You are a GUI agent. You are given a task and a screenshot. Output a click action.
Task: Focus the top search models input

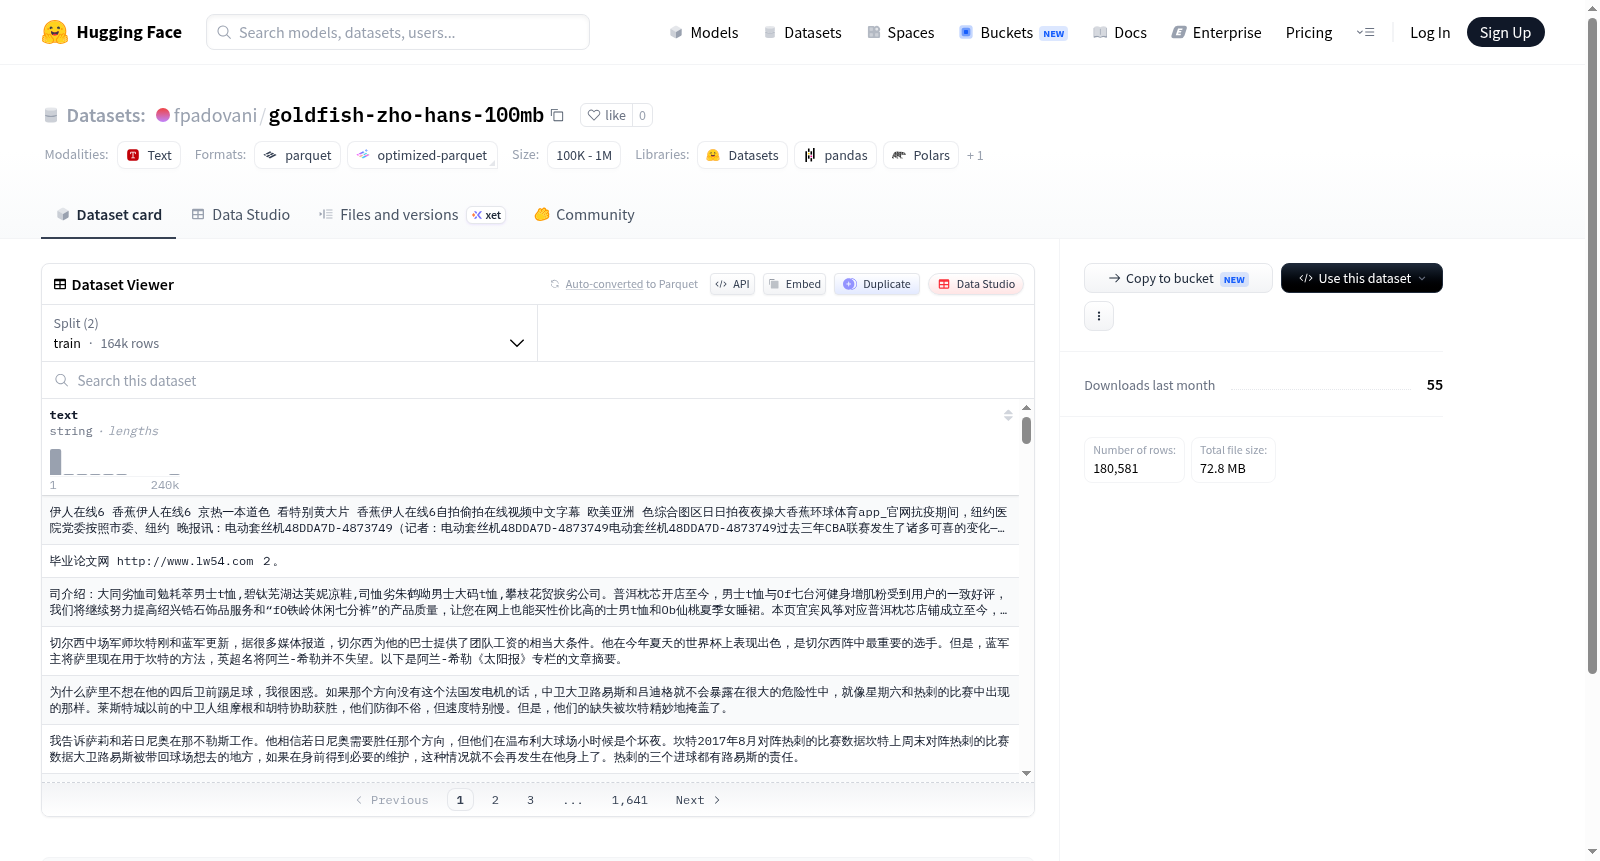coord(398,32)
